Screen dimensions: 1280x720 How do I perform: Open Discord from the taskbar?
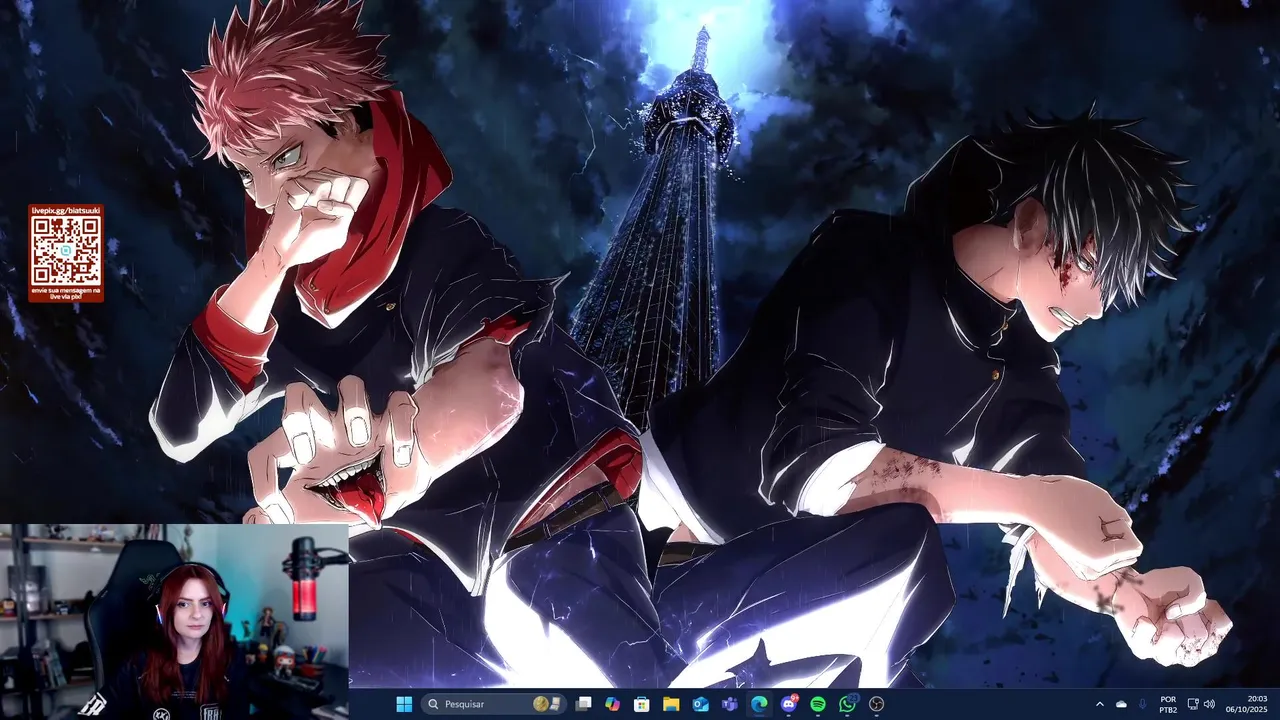tap(789, 704)
